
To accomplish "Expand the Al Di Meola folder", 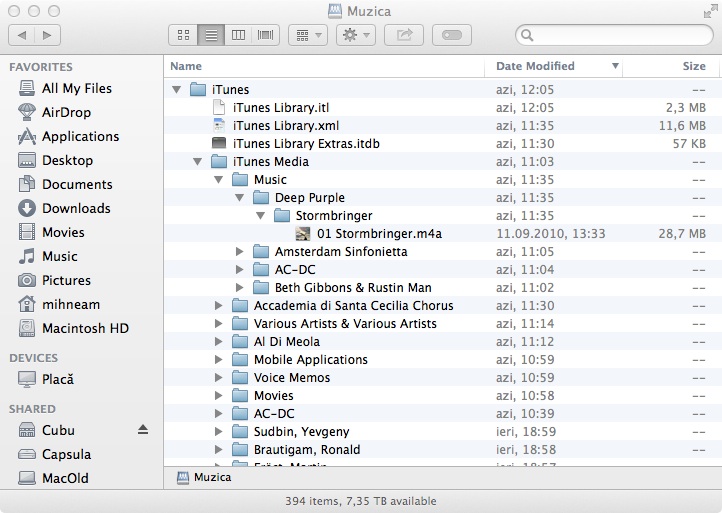I will click(x=219, y=341).
